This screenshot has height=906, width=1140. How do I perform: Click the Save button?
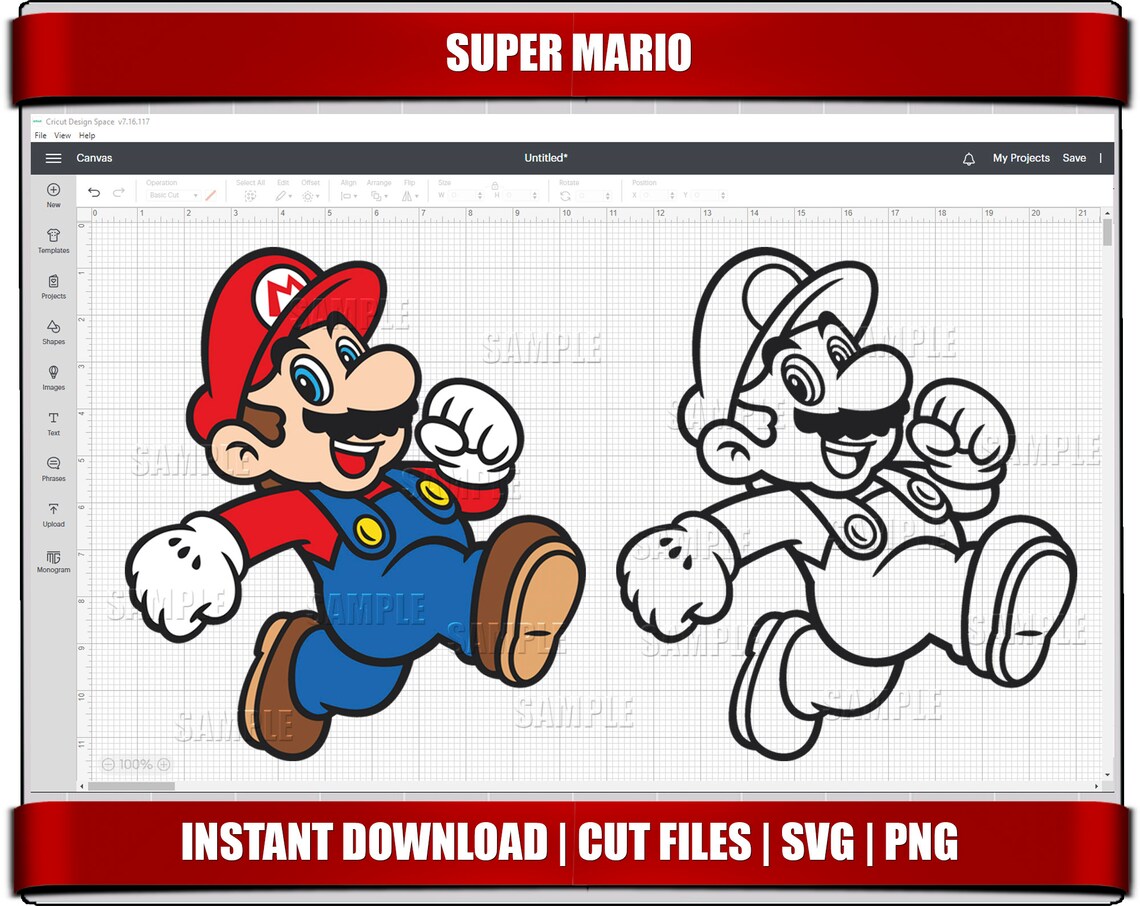(1074, 158)
